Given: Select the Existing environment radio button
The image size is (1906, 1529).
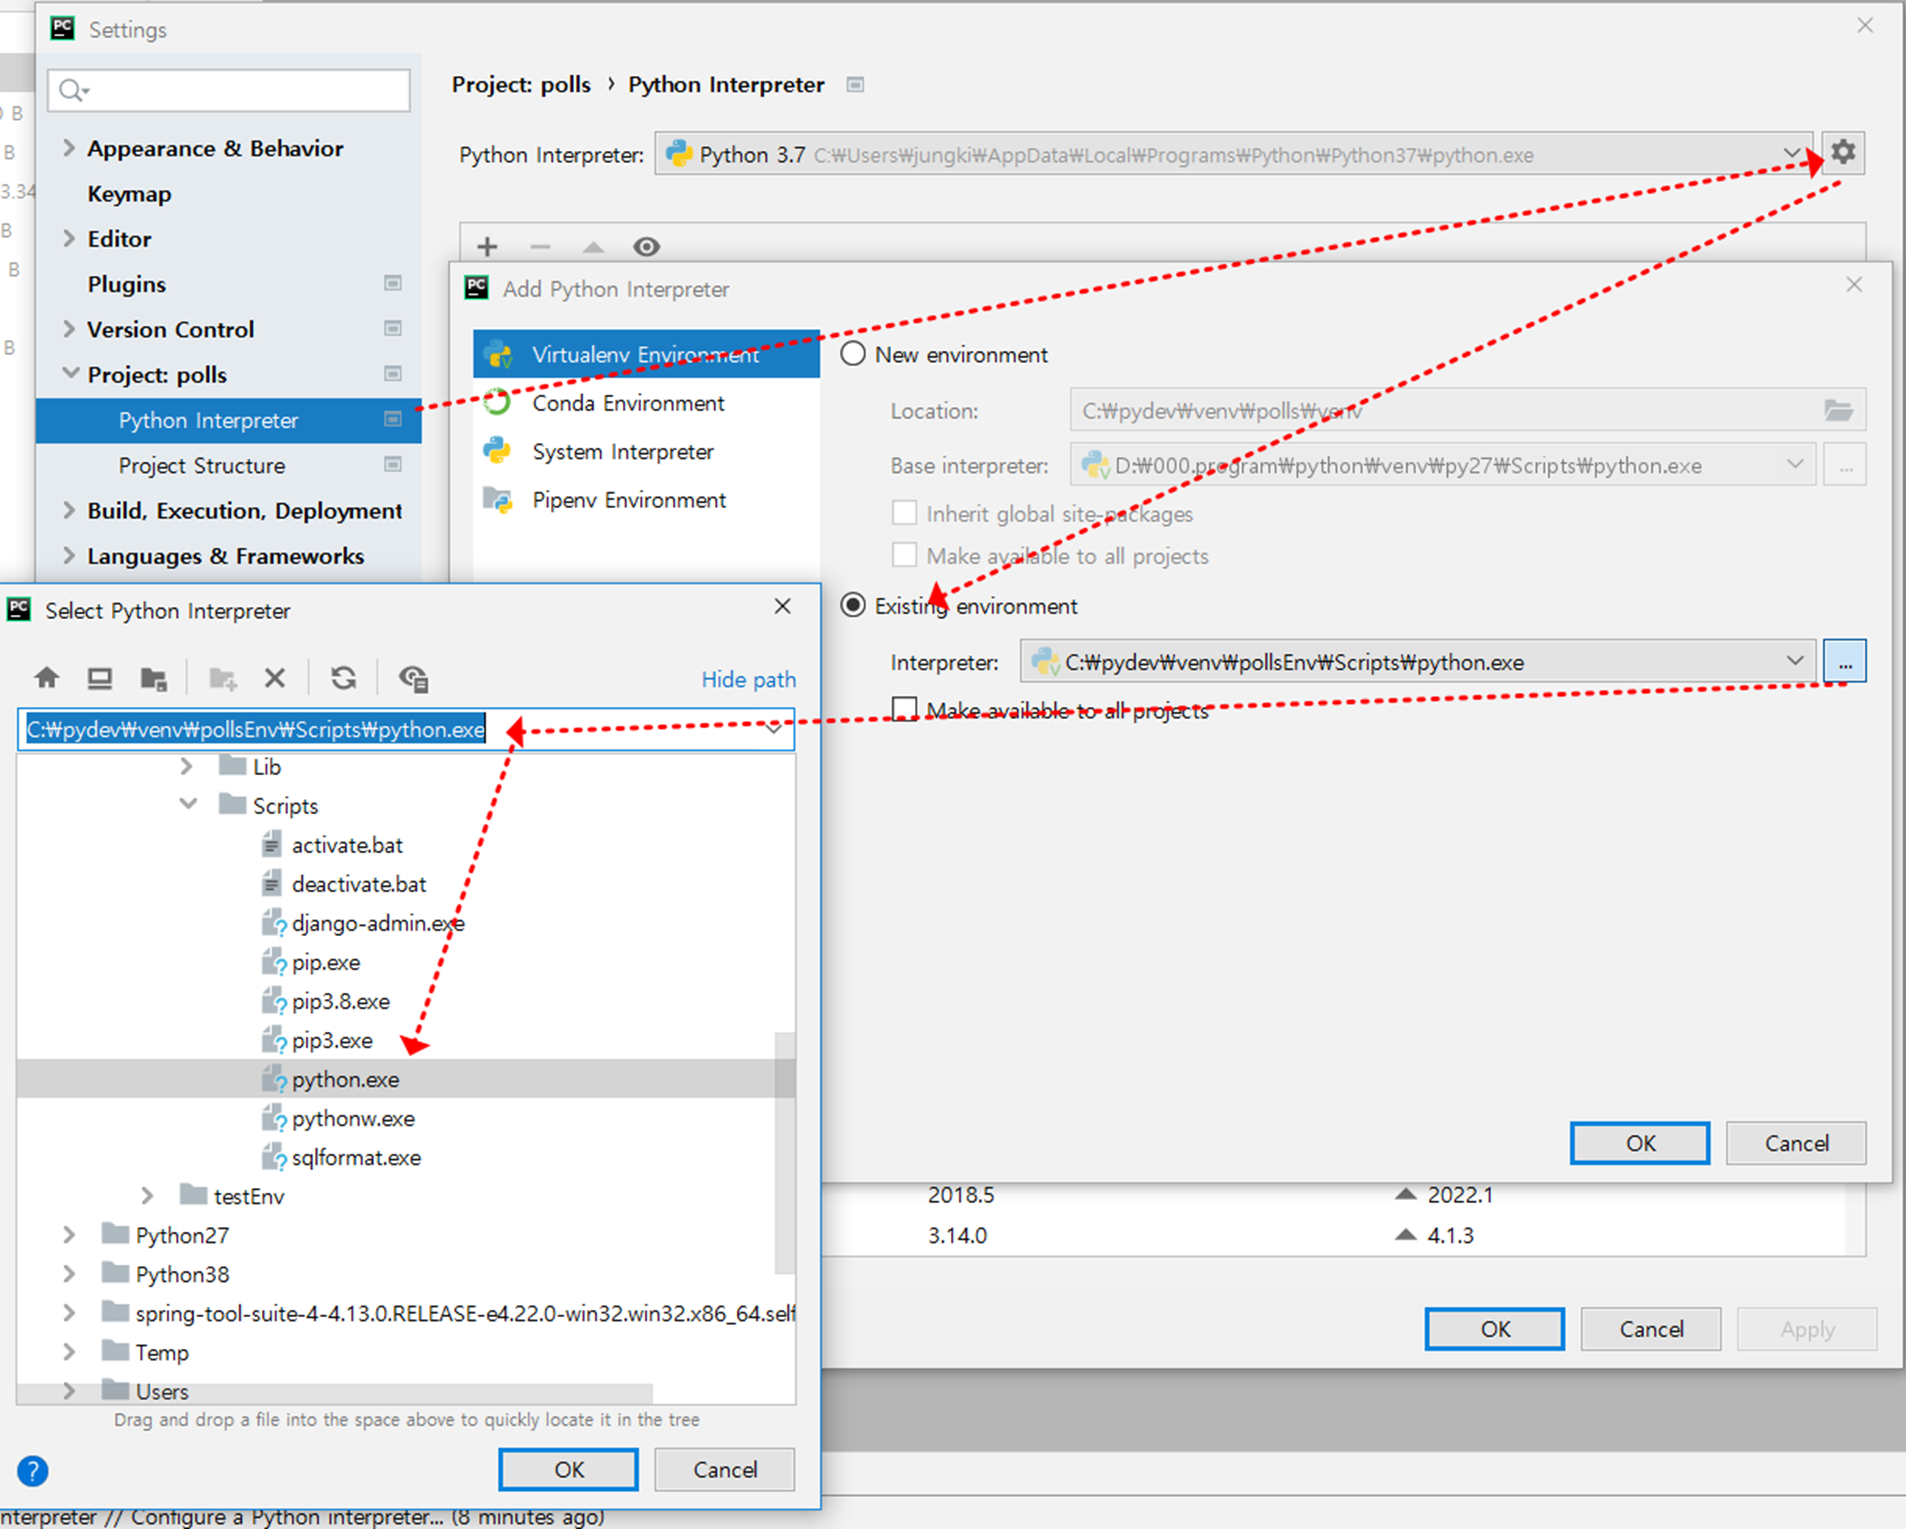Looking at the screenshot, I should click(x=853, y=605).
